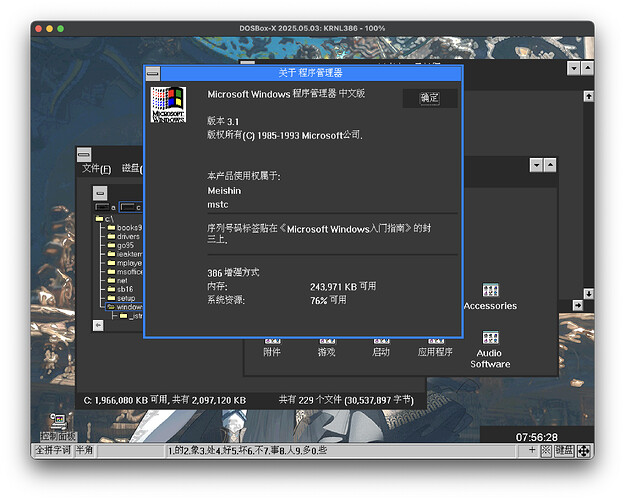Click the macOS green zoom button
Image resolution: width=625 pixels, height=499 pixels.
point(61,29)
